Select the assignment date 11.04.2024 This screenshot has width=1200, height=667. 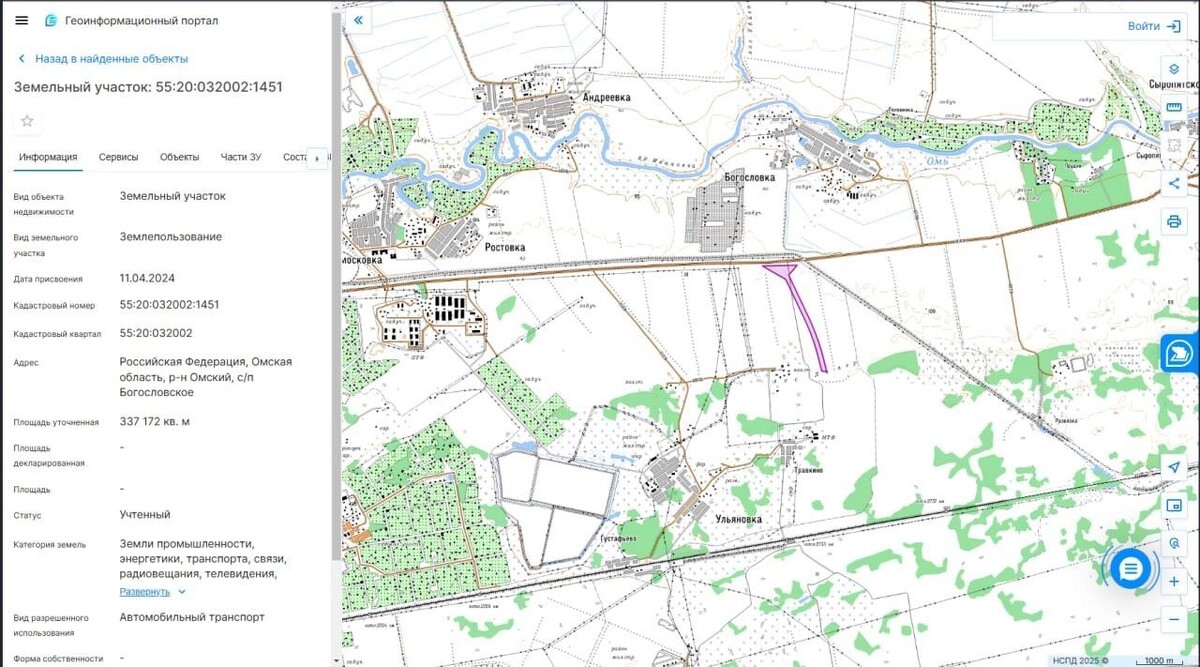point(147,278)
